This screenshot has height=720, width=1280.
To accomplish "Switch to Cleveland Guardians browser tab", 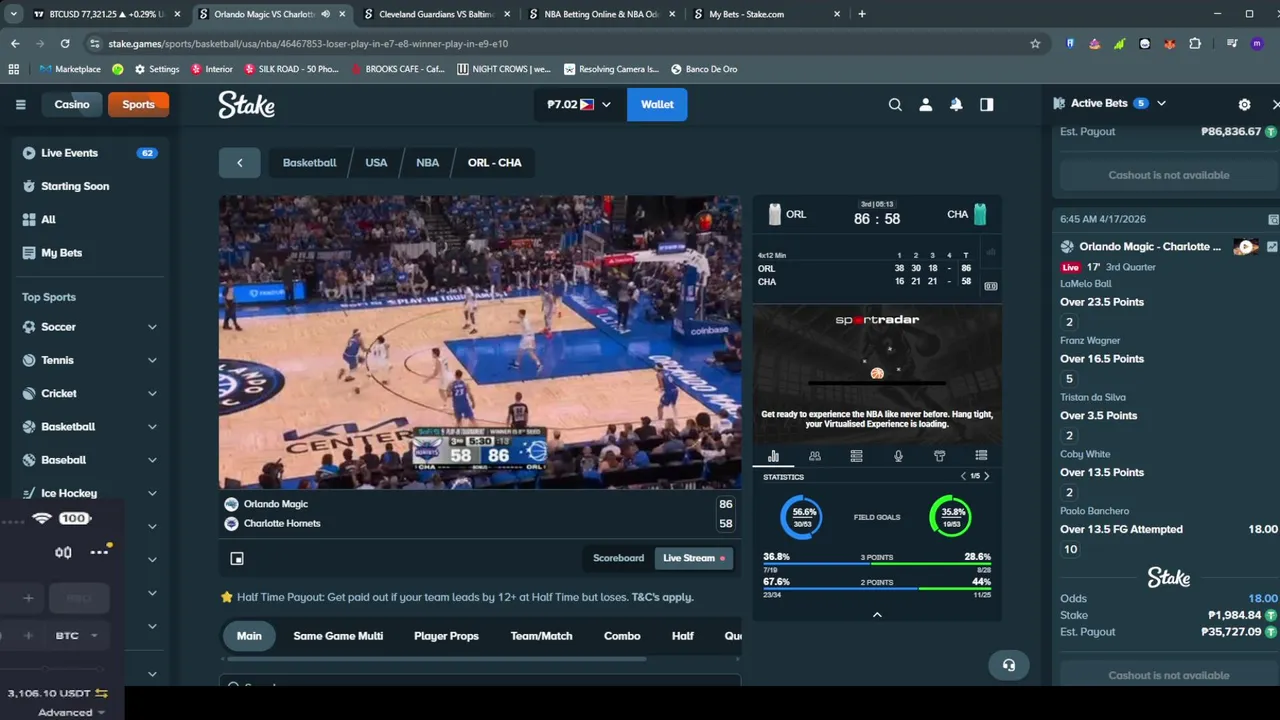I will (436, 14).
